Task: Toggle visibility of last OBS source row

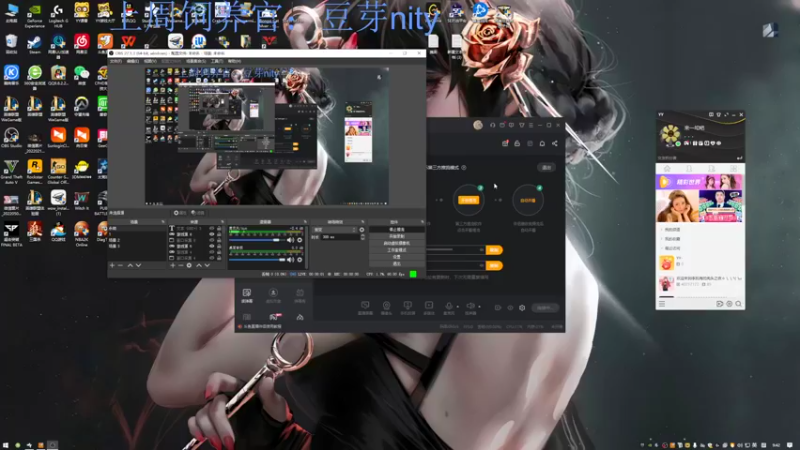Action: click(212, 258)
